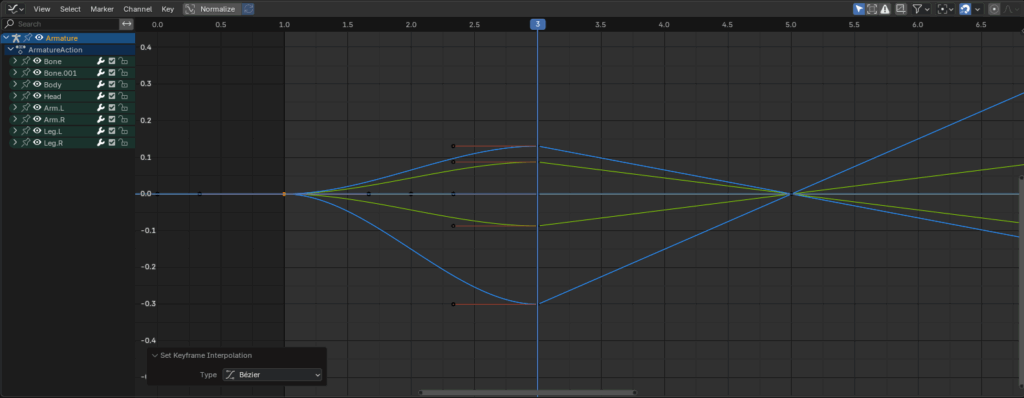
Task: Pin the Body channel
Action: pyautogui.click(x=26, y=85)
